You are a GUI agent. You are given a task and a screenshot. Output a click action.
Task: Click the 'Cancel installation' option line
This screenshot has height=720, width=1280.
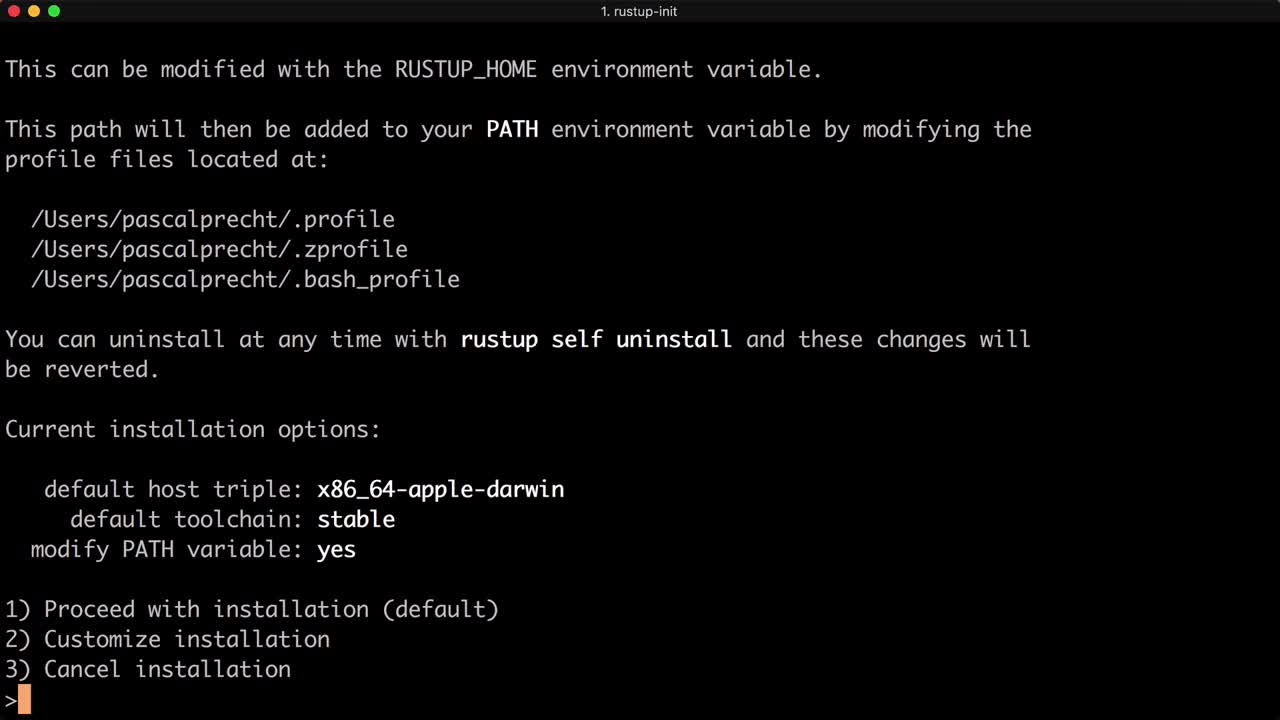point(148,669)
